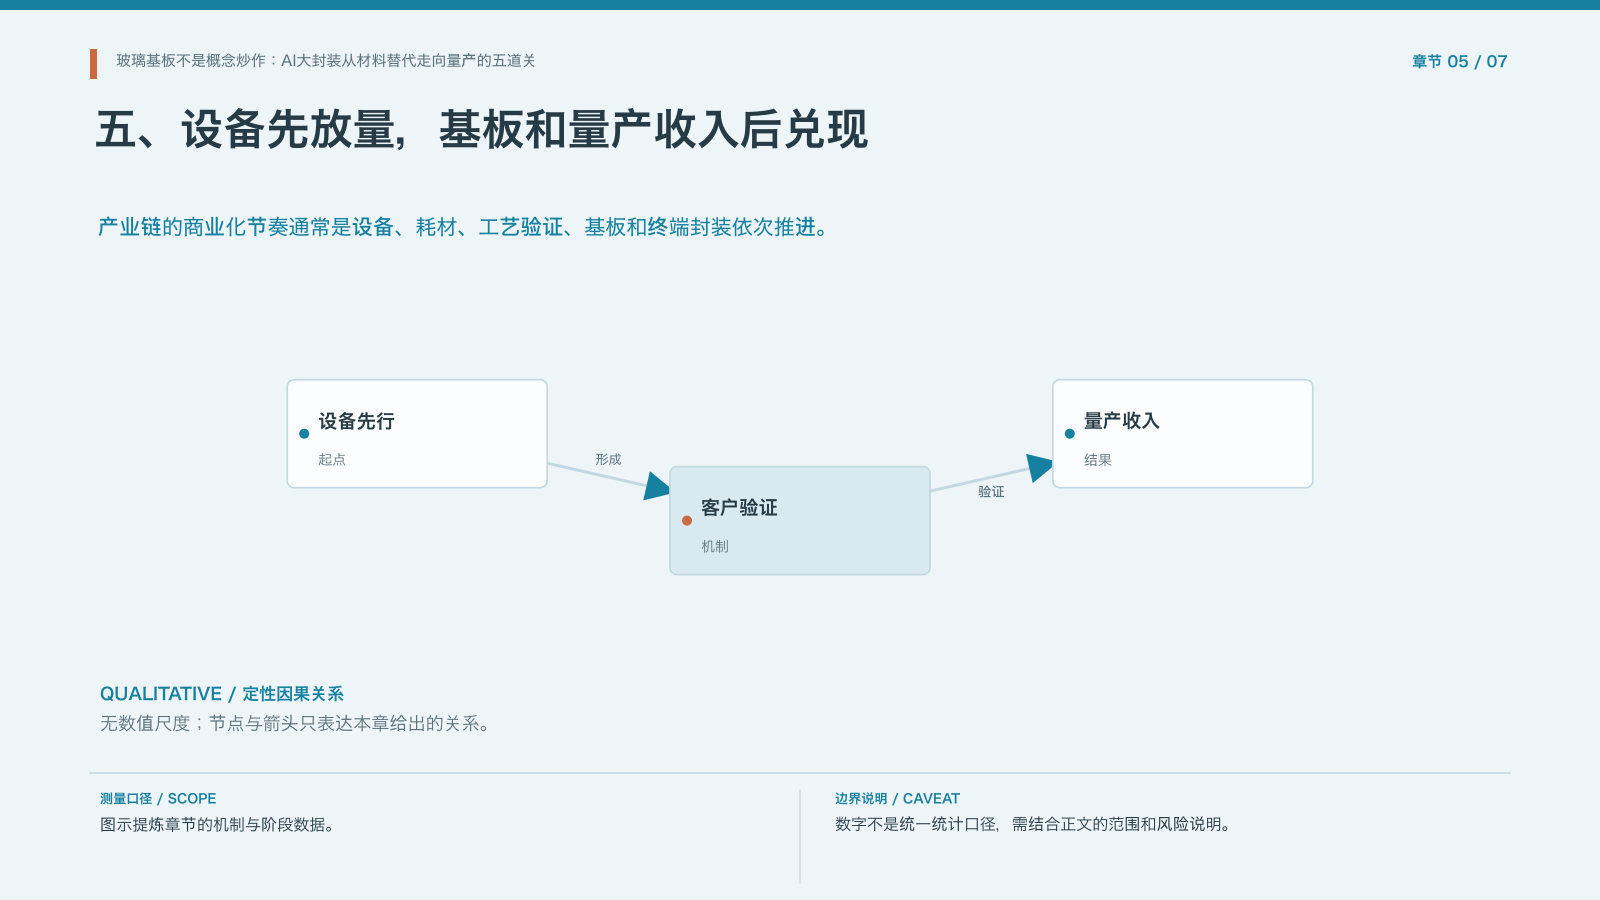Click the 量产收入 node card
This screenshot has height=900, width=1600.
(1182, 434)
